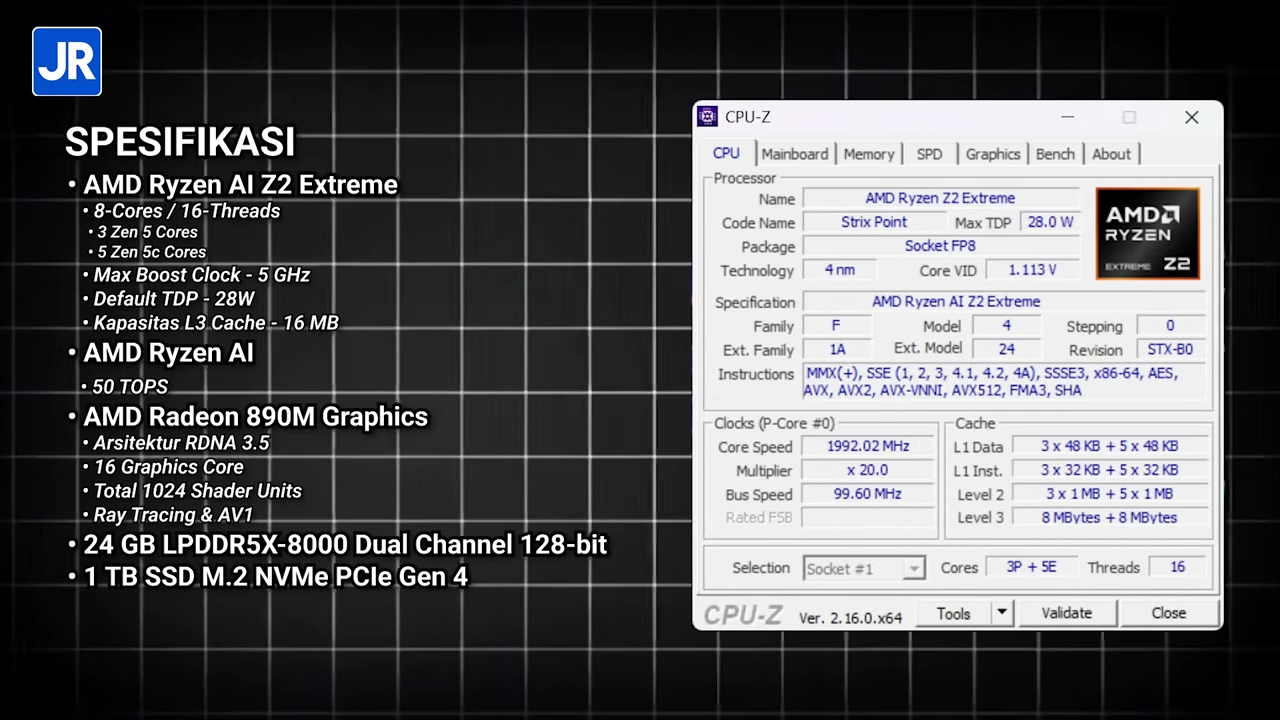Click the Tools button
Viewport: 1280px width, 720px height.
tap(953, 613)
